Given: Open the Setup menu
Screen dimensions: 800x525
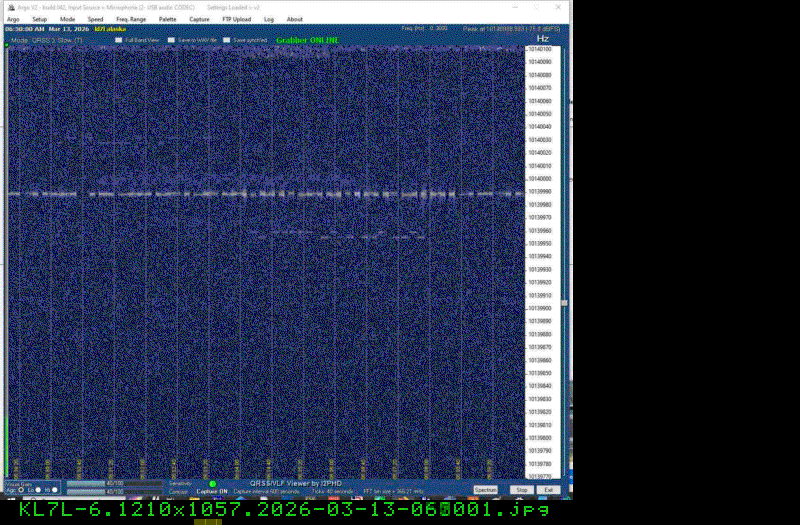Looking at the screenshot, I should click(39, 19).
